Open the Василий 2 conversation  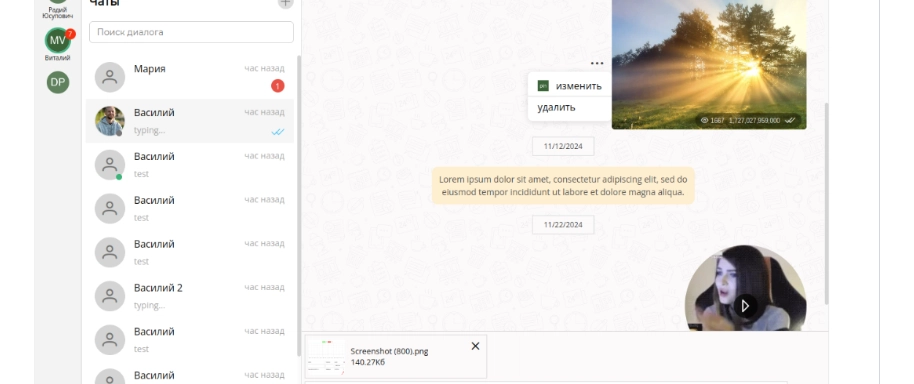pos(190,296)
